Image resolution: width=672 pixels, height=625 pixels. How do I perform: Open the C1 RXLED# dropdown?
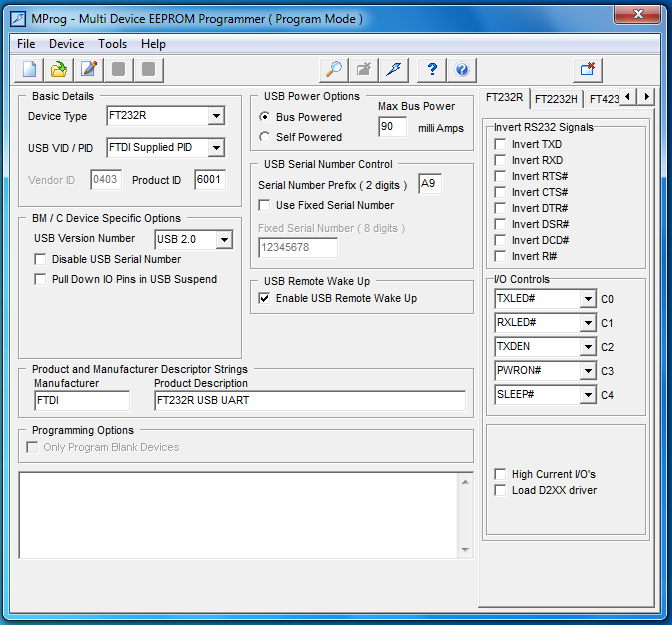[588, 323]
